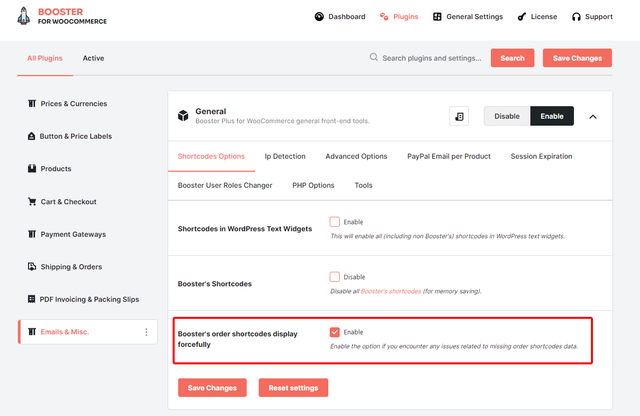Click the Payment Gateways sidebar icon
640x416 pixels.
click(32, 234)
